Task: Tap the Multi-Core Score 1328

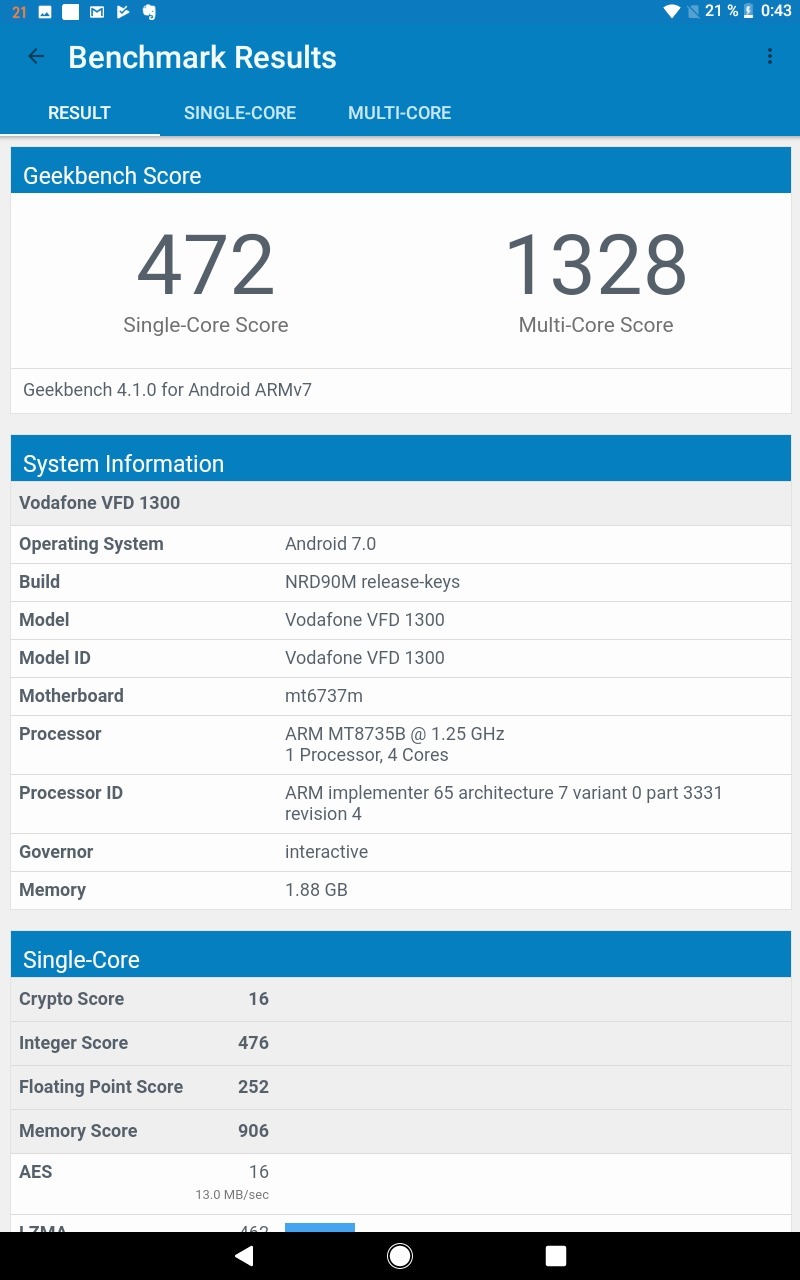Action: 596,263
